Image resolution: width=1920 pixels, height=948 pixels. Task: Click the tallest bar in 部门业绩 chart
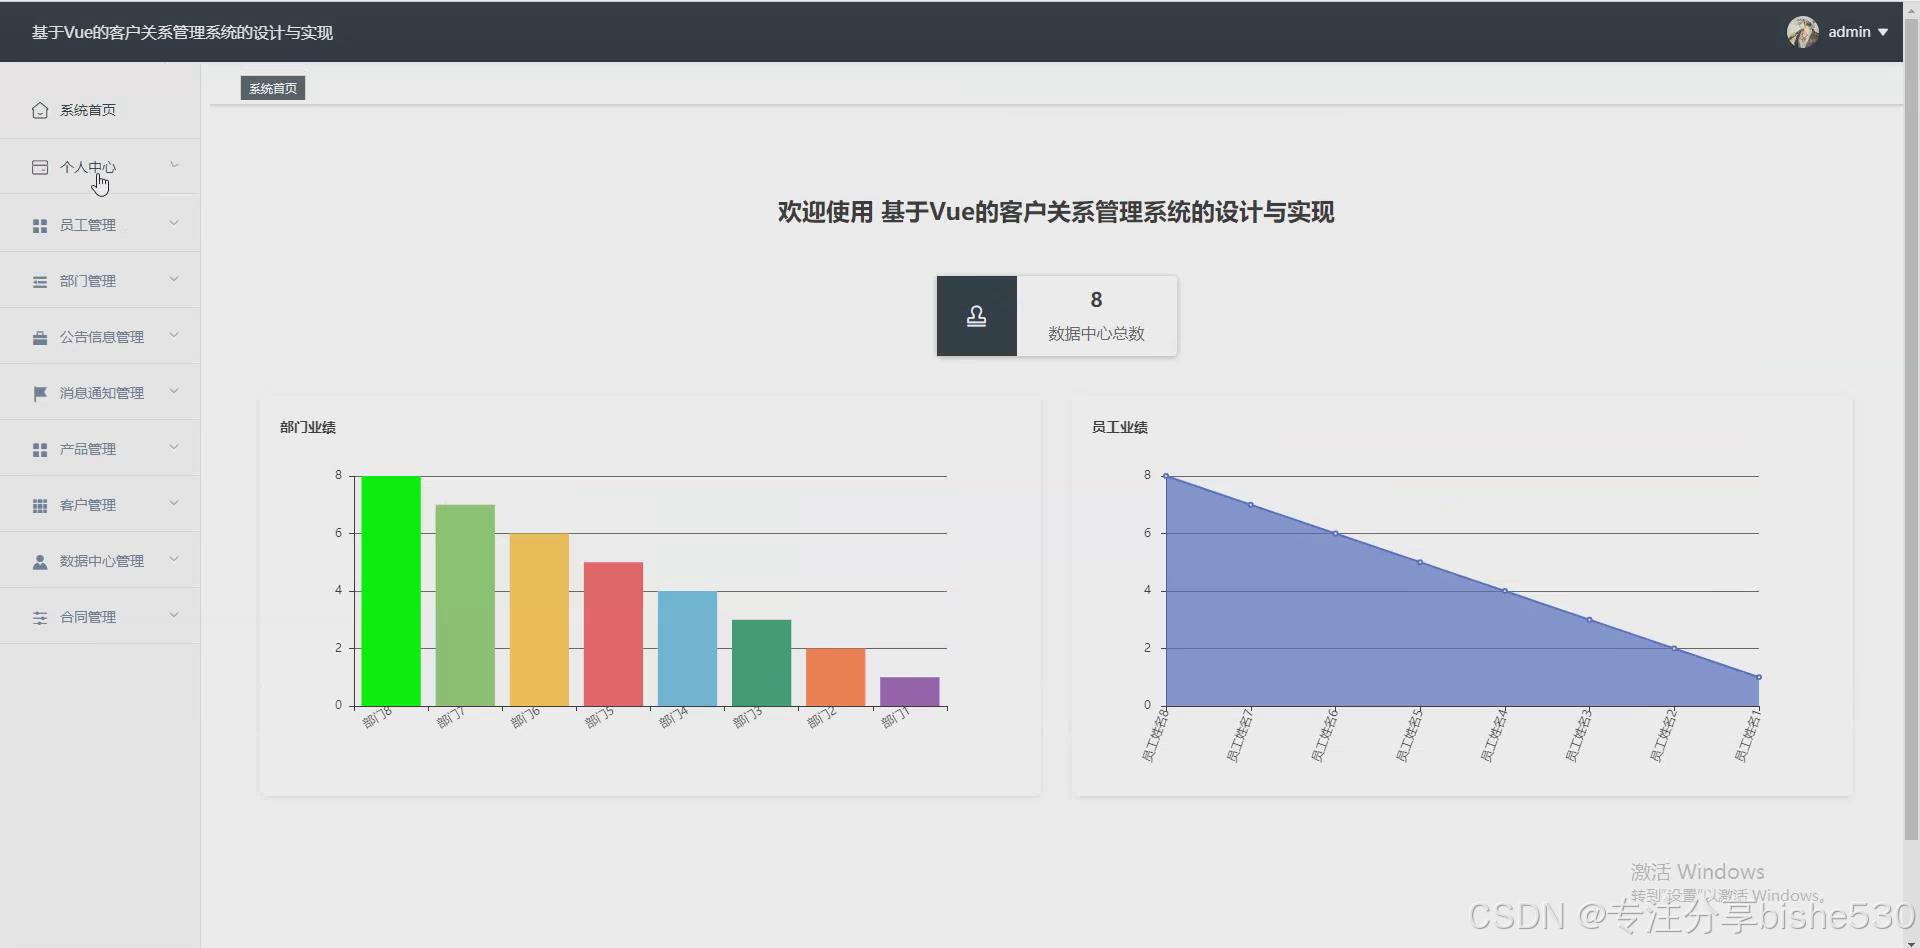click(390, 590)
